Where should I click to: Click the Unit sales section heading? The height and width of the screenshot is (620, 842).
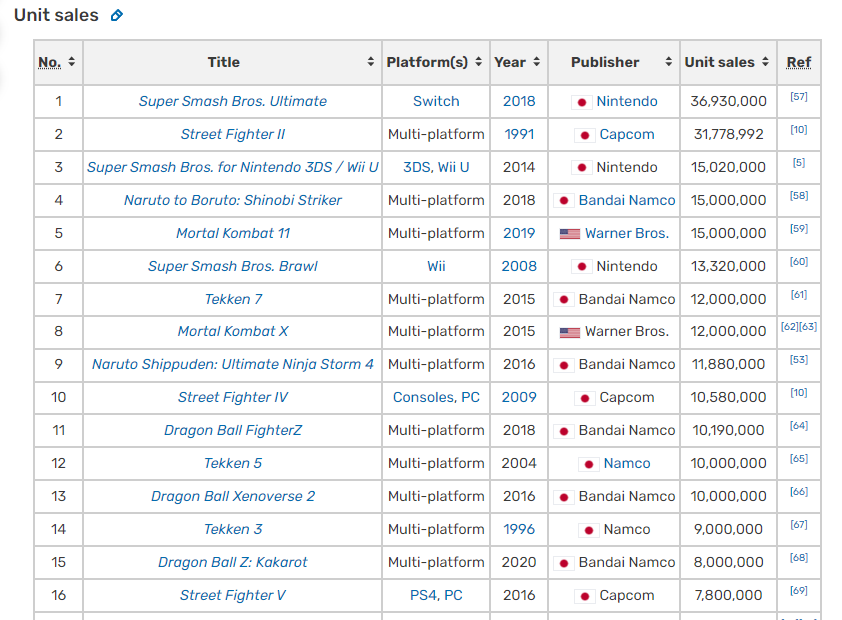coord(56,15)
